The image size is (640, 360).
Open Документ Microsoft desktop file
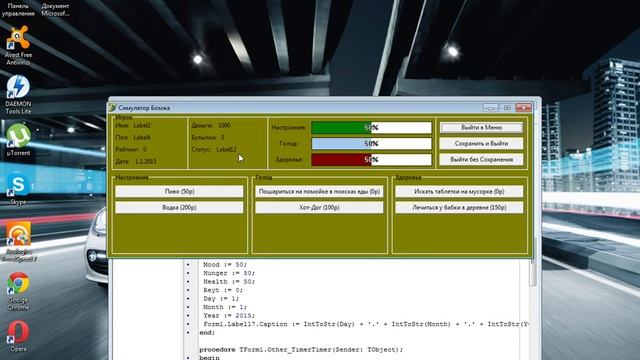coord(55,10)
